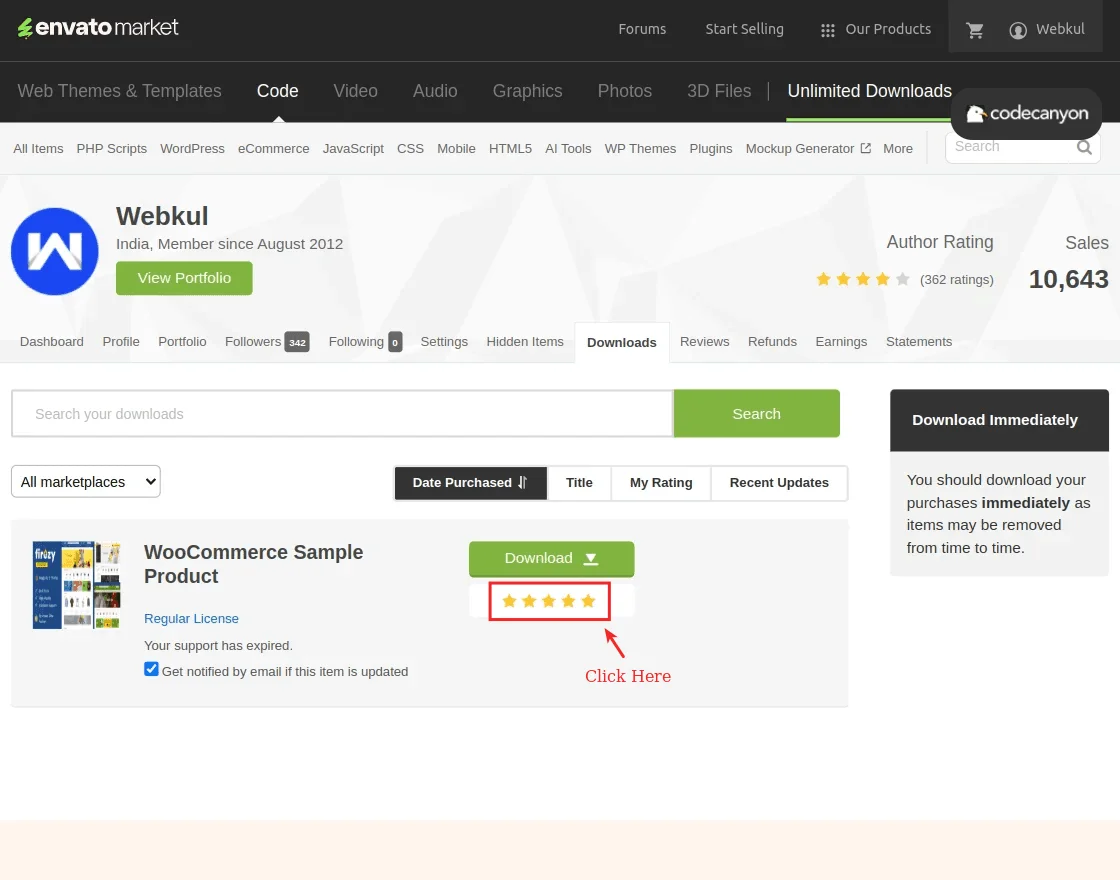Image resolution: width=1120 pixels, height=880 pixels.
Task: Click the Envato Market logo
Action: pyautogui.click(x=97, y=28)
